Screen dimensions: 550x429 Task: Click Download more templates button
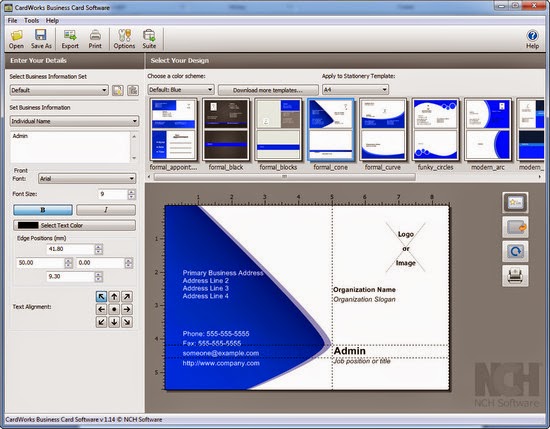pyautogui.click(x=268, y=90)
